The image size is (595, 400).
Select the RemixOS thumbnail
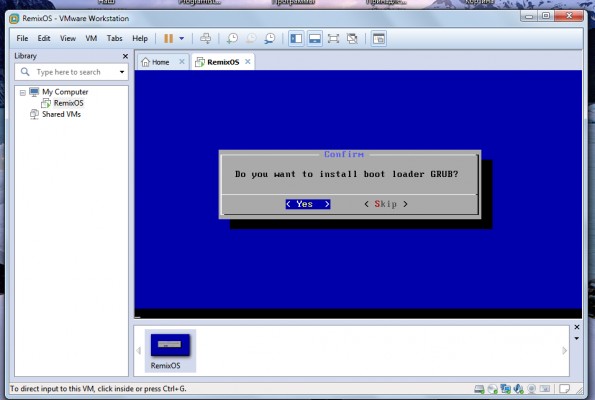170,350
